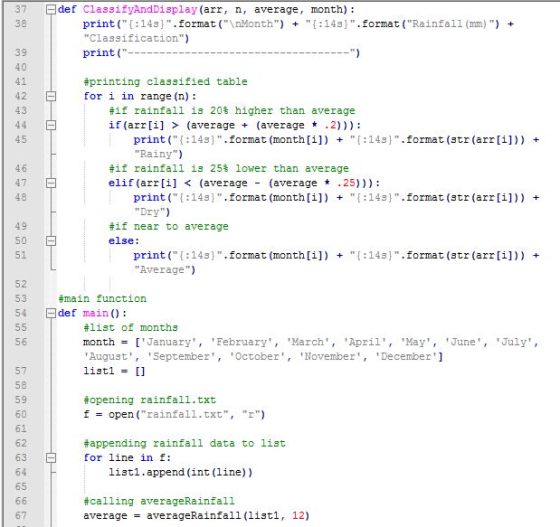Click the "Rainy") string
The height and width of the screenshot is (527, 560).
point(158,154)
